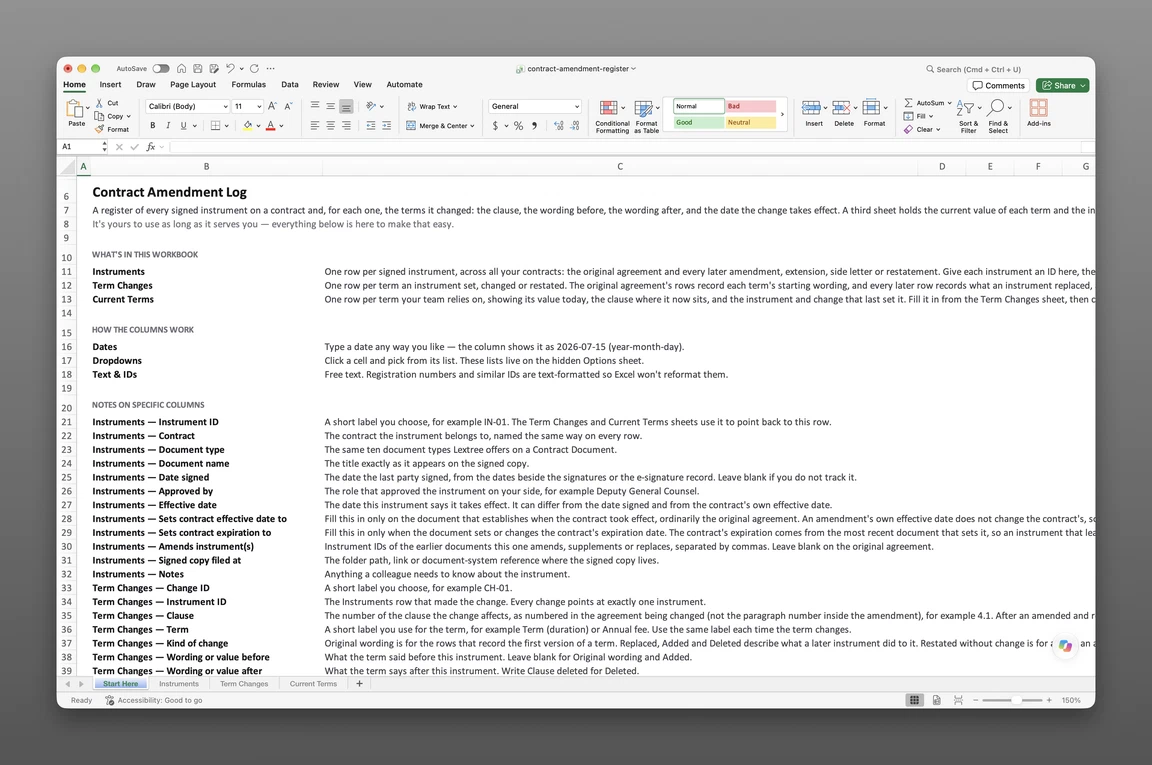Open Sort & Filter menu
The image size is (1152, 765).
(x=968, y=116)
